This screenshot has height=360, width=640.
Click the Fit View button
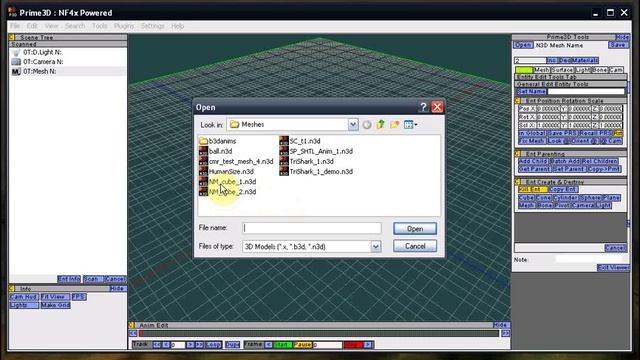(55, 297)
